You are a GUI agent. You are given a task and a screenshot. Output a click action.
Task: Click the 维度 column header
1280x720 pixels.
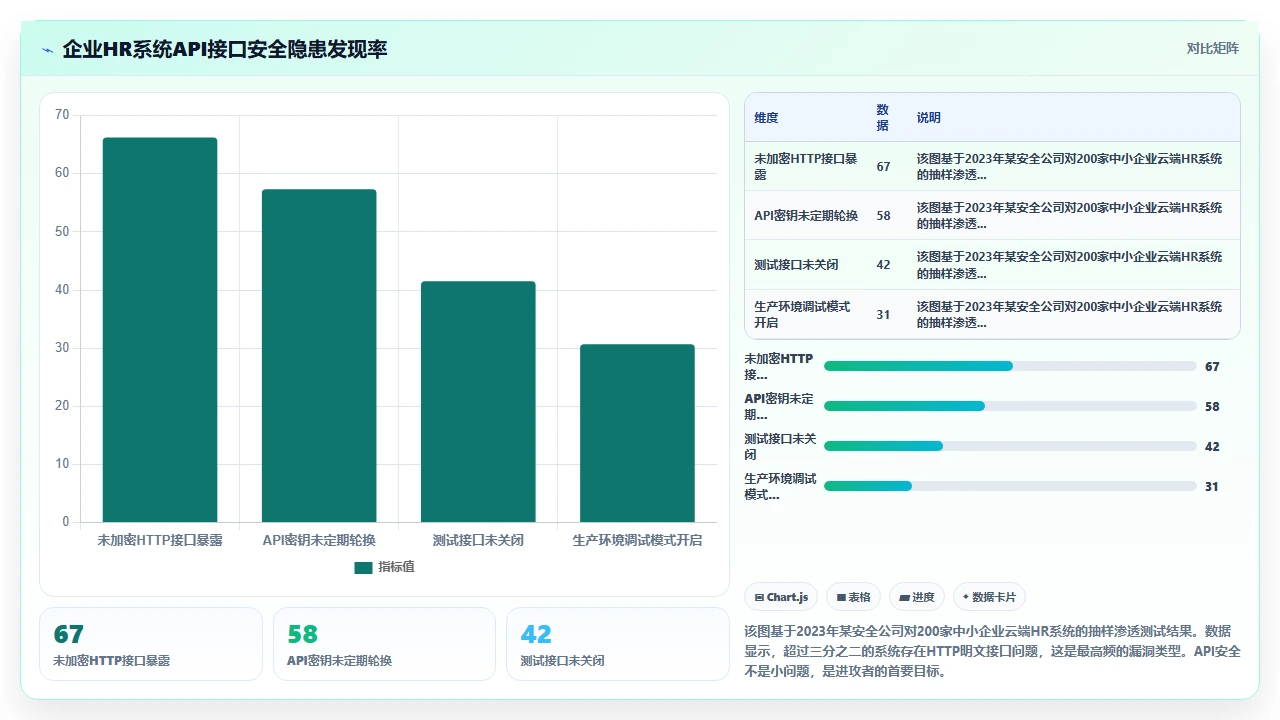click(x=766, y=118)
